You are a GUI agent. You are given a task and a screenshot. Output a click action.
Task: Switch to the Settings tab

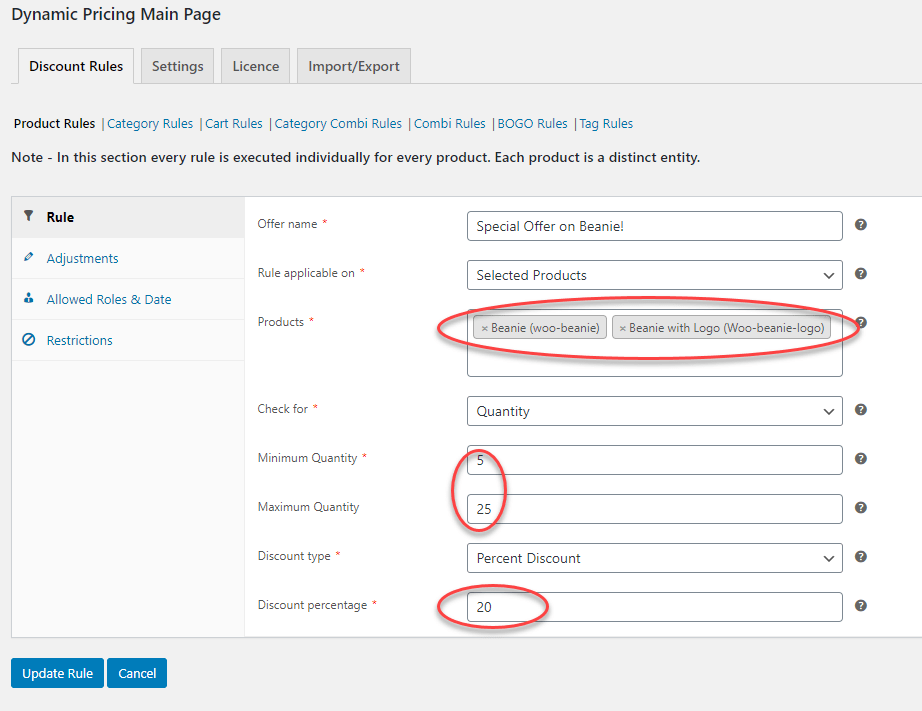pyautogui.click(x=178, y=66)
